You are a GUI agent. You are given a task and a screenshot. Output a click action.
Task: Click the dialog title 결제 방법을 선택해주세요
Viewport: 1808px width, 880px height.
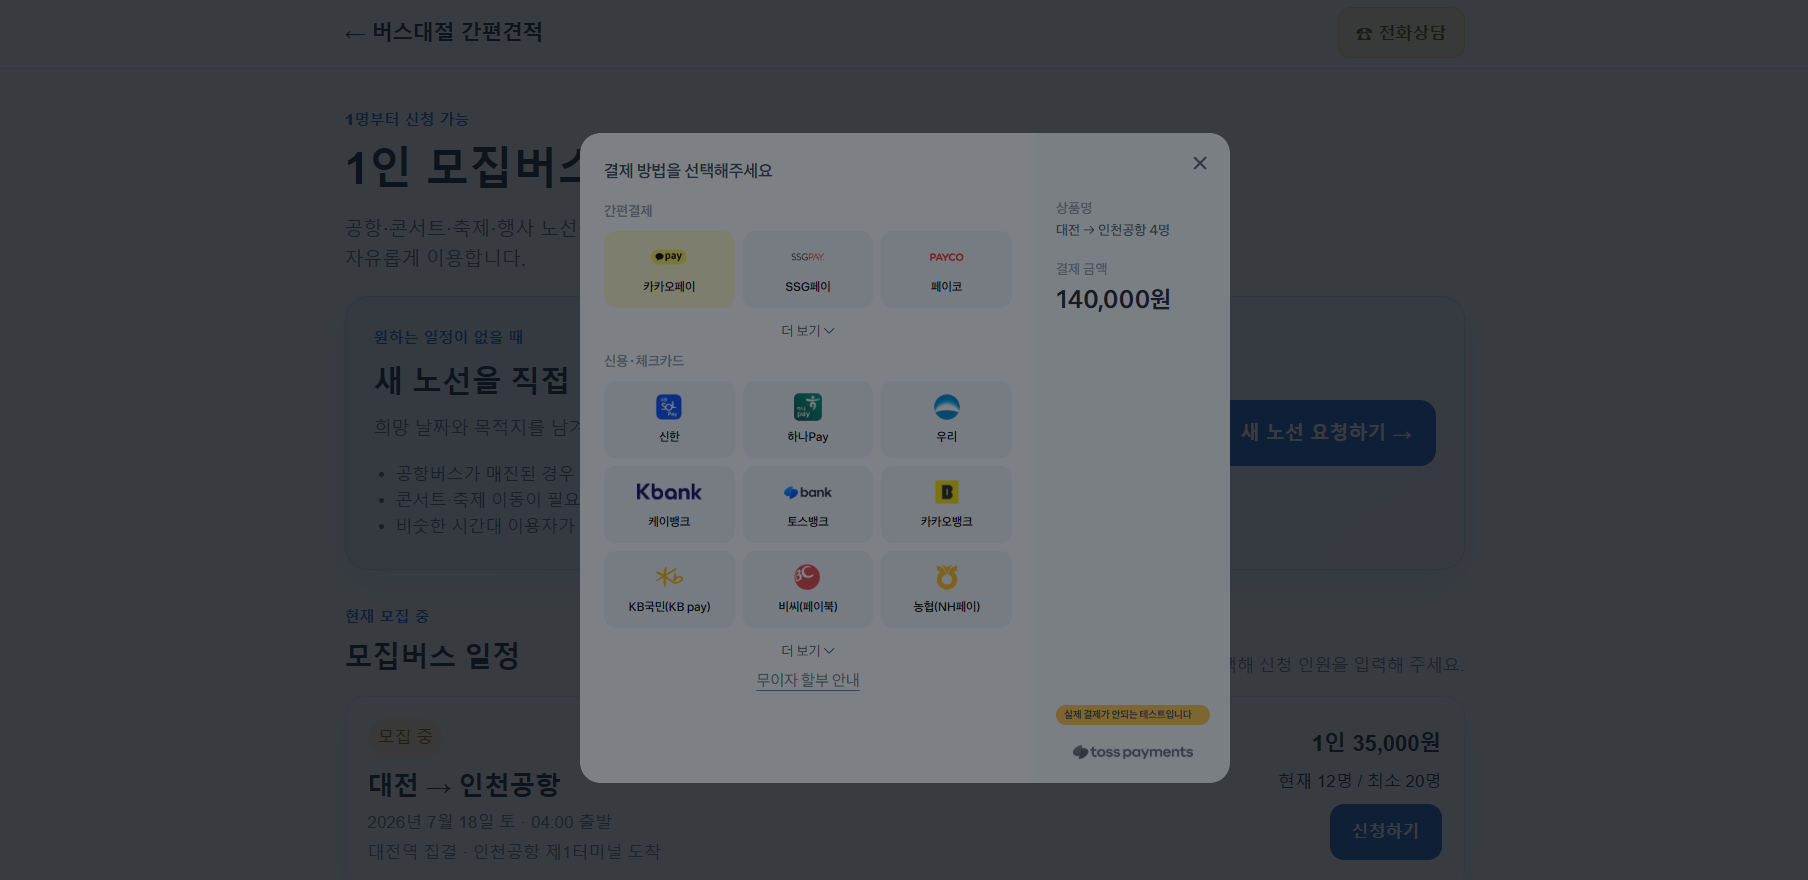pyautogui.click(x=688, y=171)
